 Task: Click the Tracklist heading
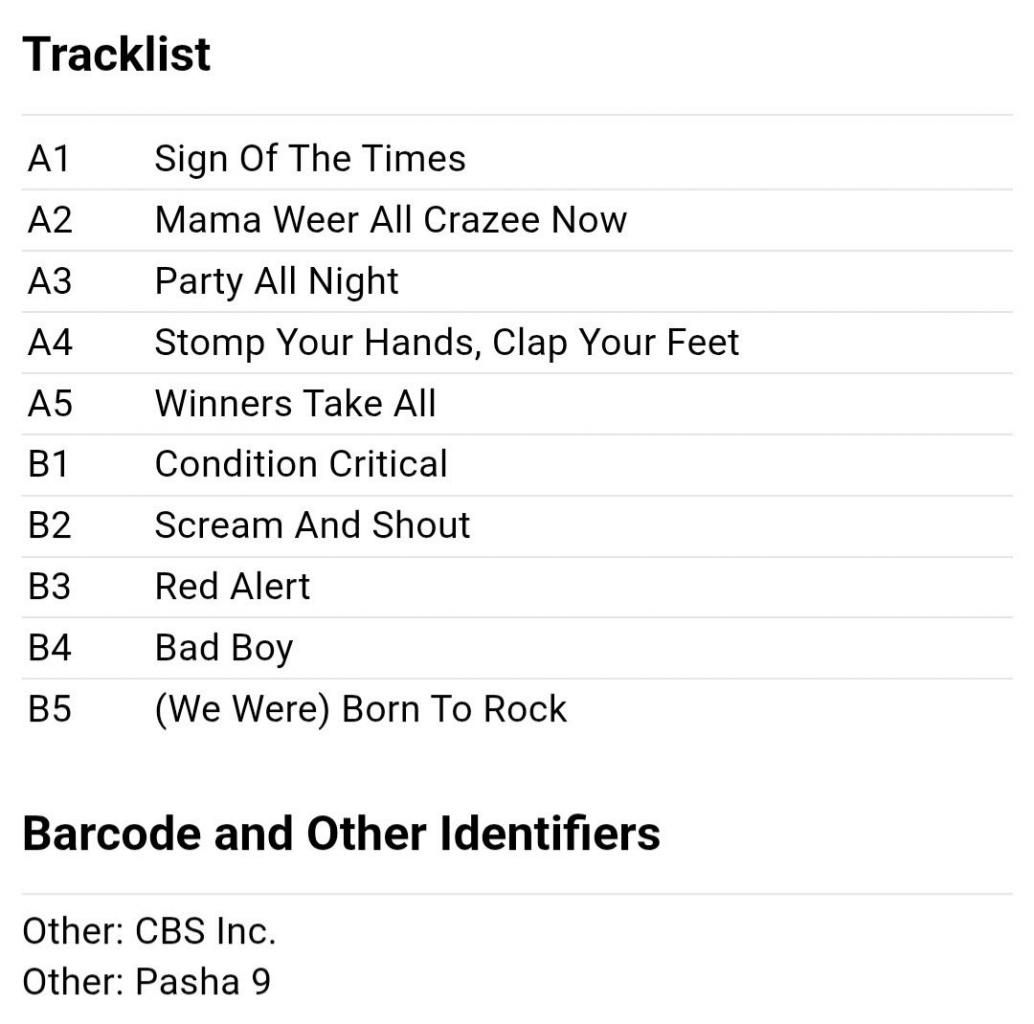[x=116, y=54]
